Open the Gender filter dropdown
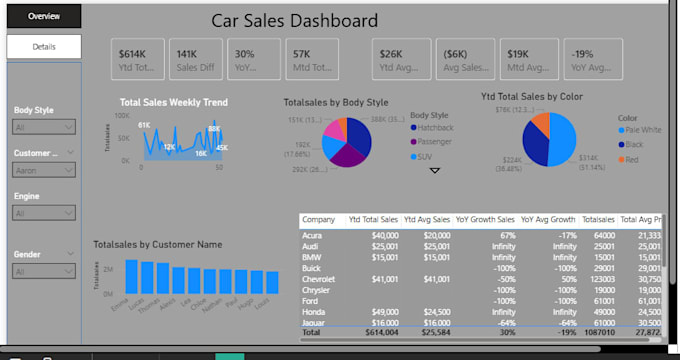680x360 pixels. click(44, 271)
